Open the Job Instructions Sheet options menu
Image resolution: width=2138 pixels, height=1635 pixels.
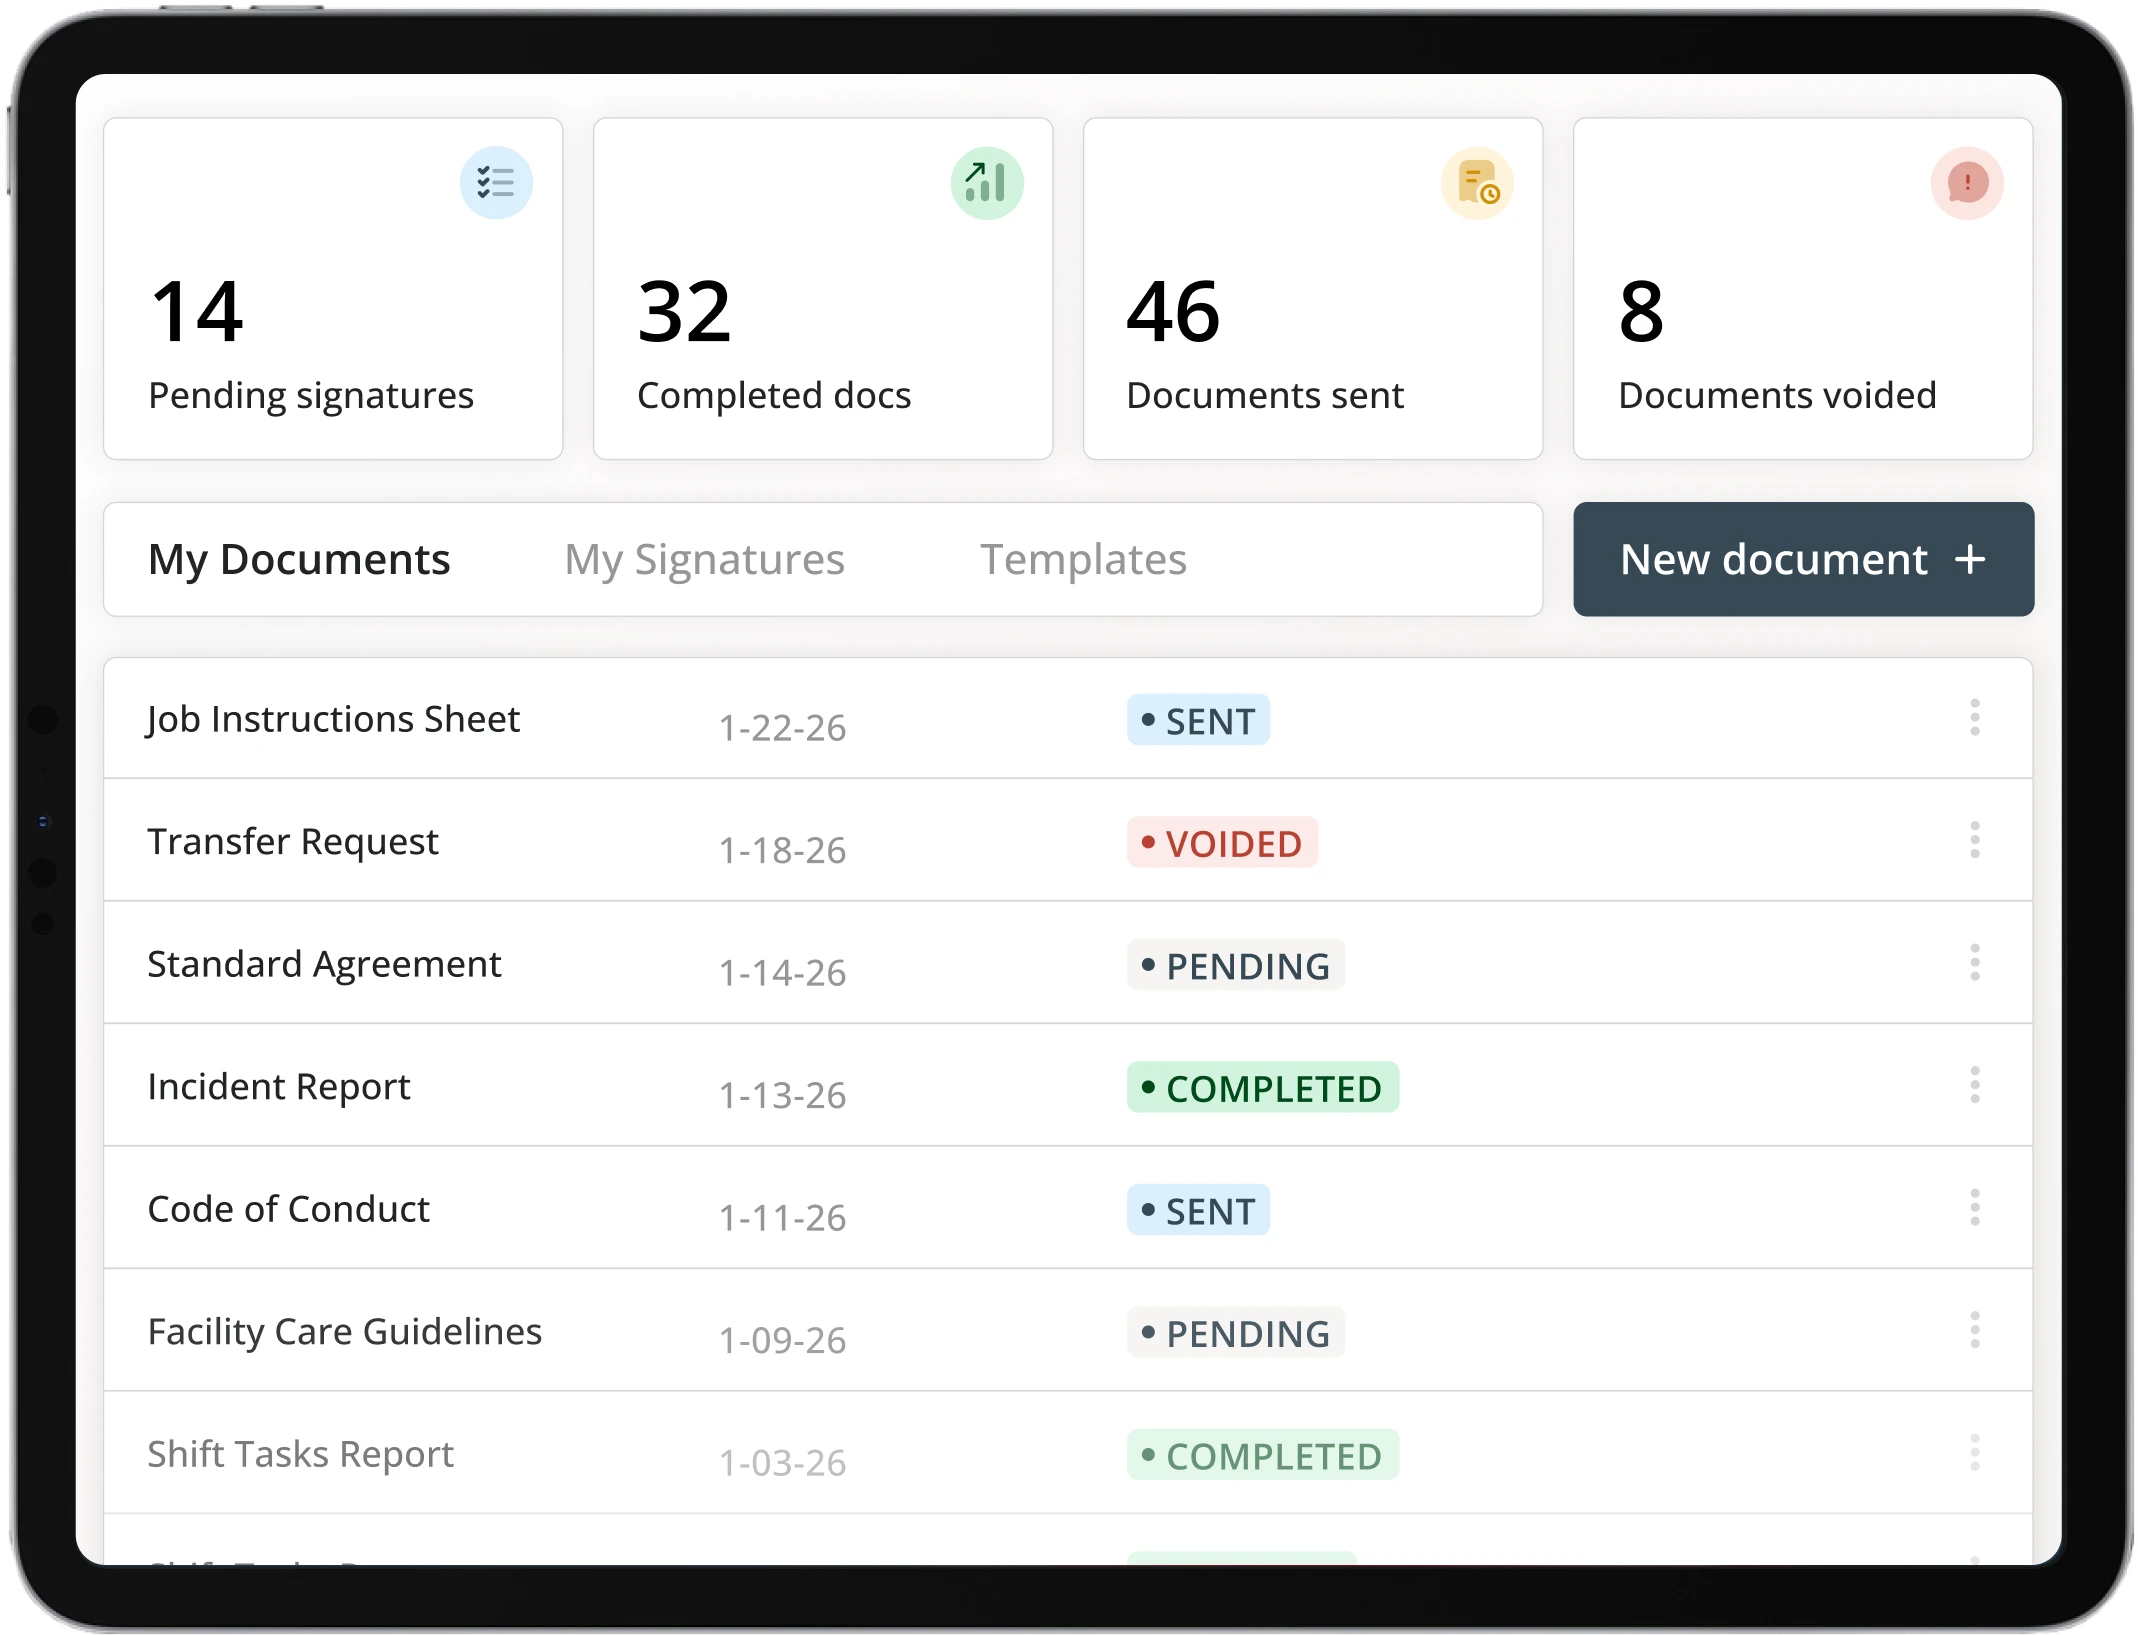pyautogui.click(x=1974, y=718)
